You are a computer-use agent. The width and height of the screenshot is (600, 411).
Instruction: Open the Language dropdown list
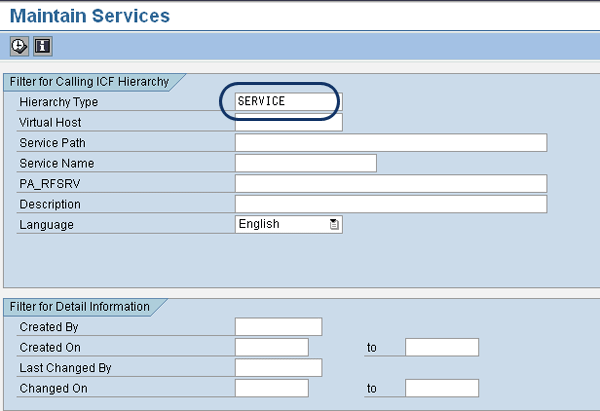pyautogui.click(x=334, y=225)
